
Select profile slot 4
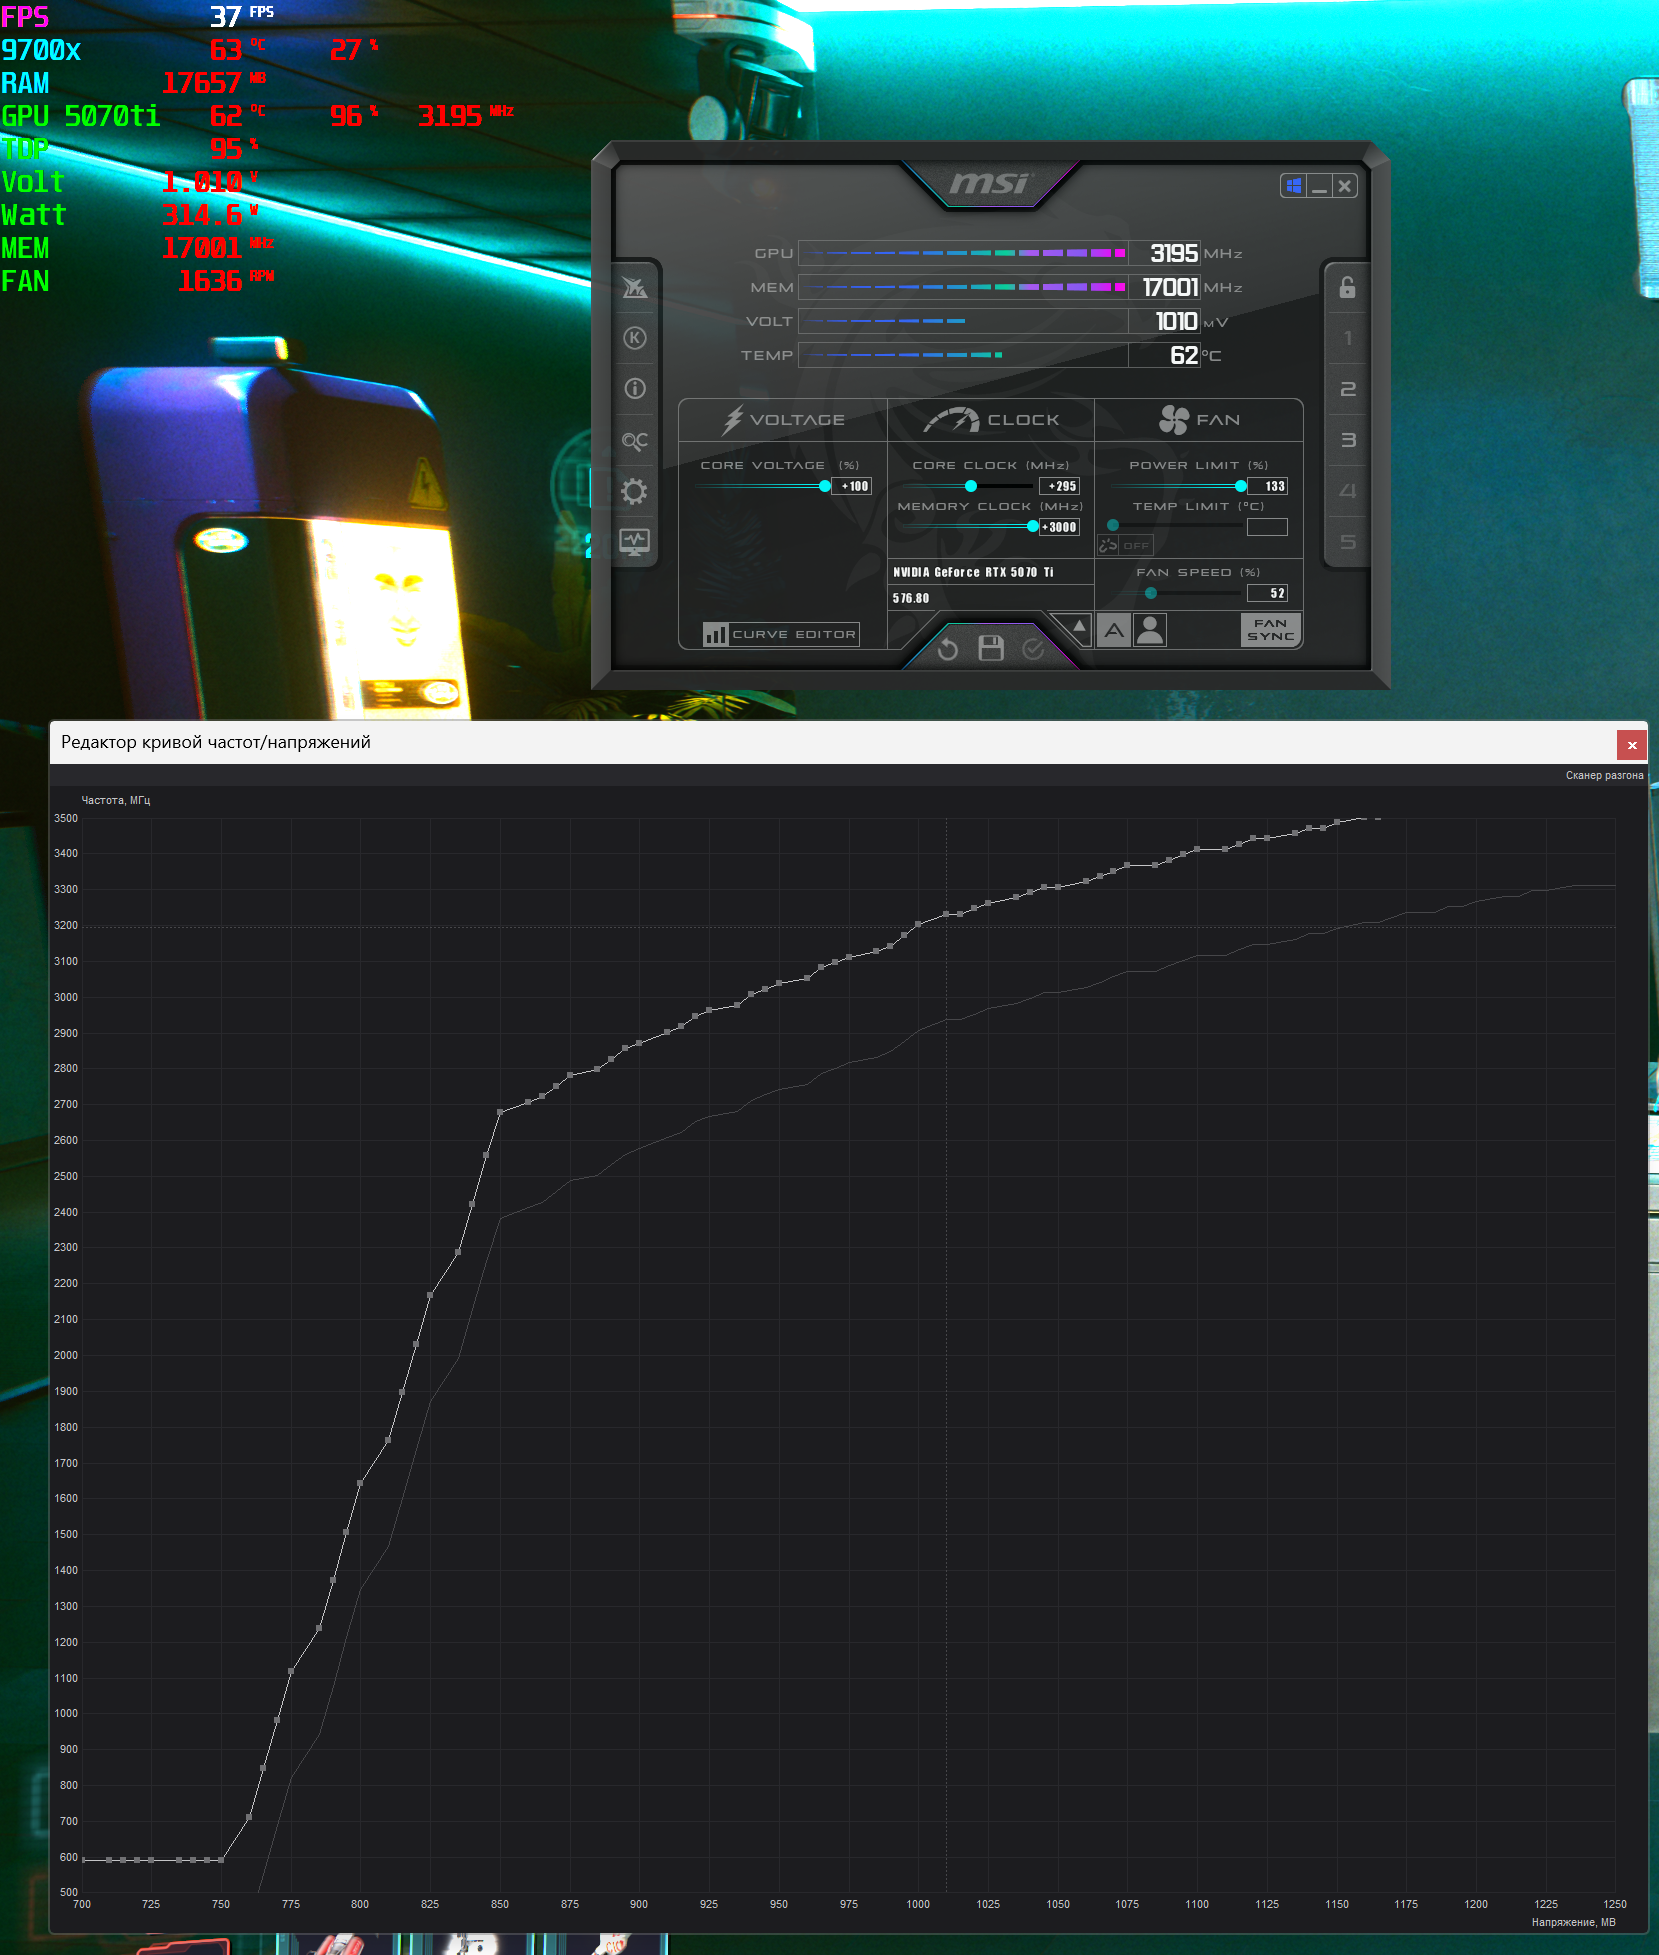point(1348,491)
